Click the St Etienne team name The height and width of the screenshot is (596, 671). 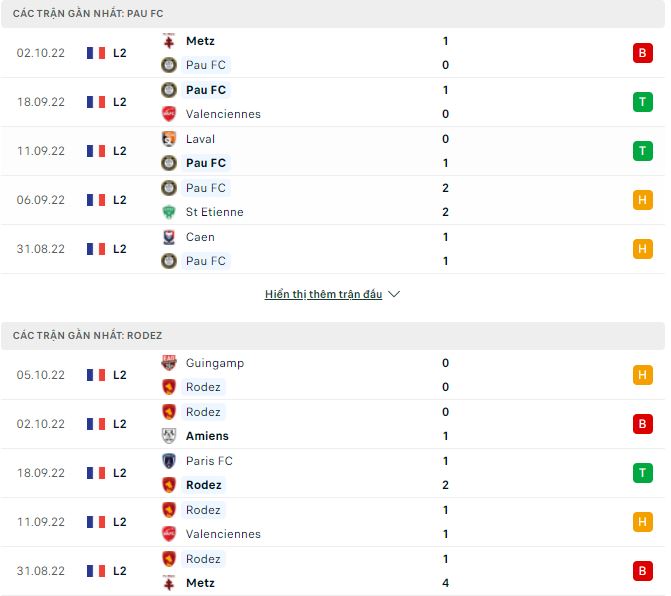pyautogui.click(x=214, y=212)
